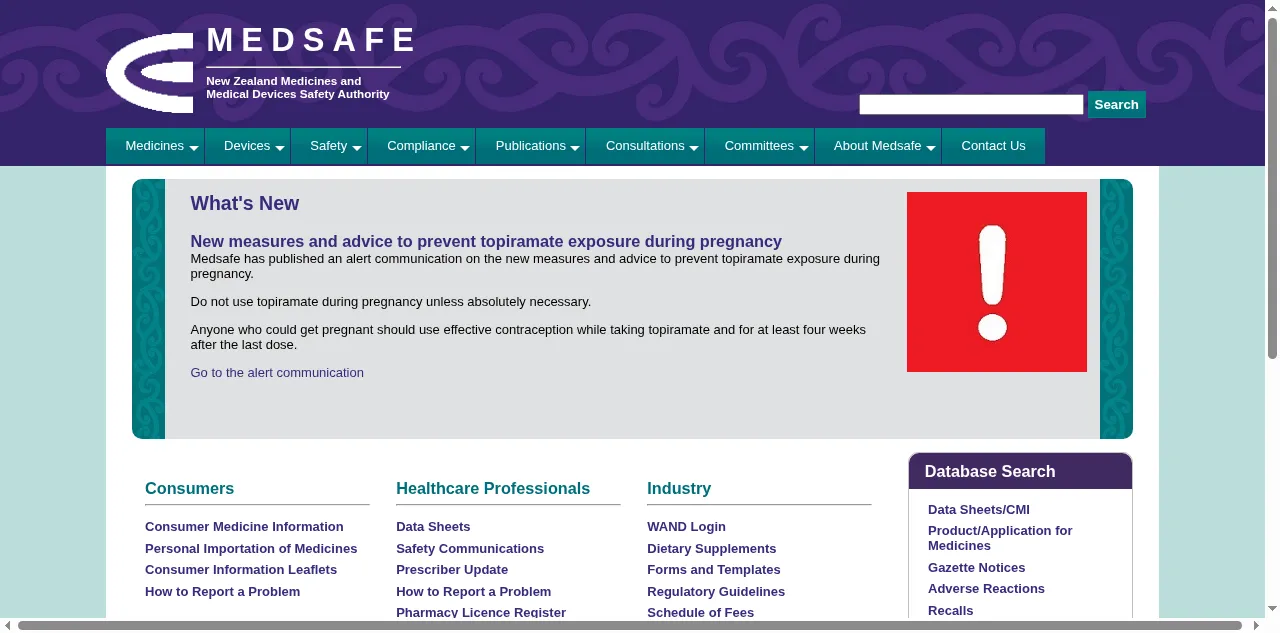Viewport: 1280px width, 633px height.
Task: Open Data Sheets/CMI database search
Action: [979, 509]
